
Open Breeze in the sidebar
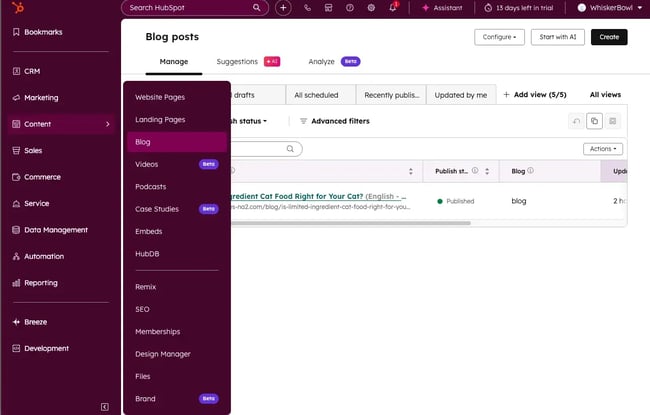30,322
